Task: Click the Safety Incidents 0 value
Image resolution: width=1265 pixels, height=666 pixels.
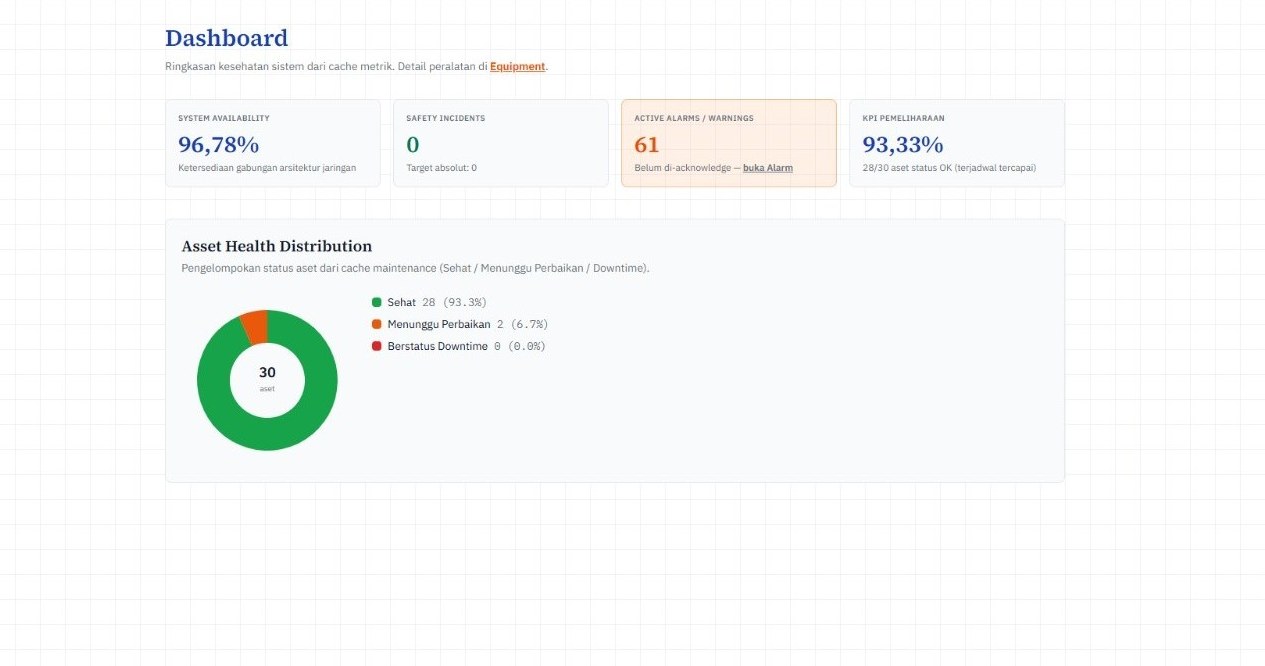Action: pos(413,144)
